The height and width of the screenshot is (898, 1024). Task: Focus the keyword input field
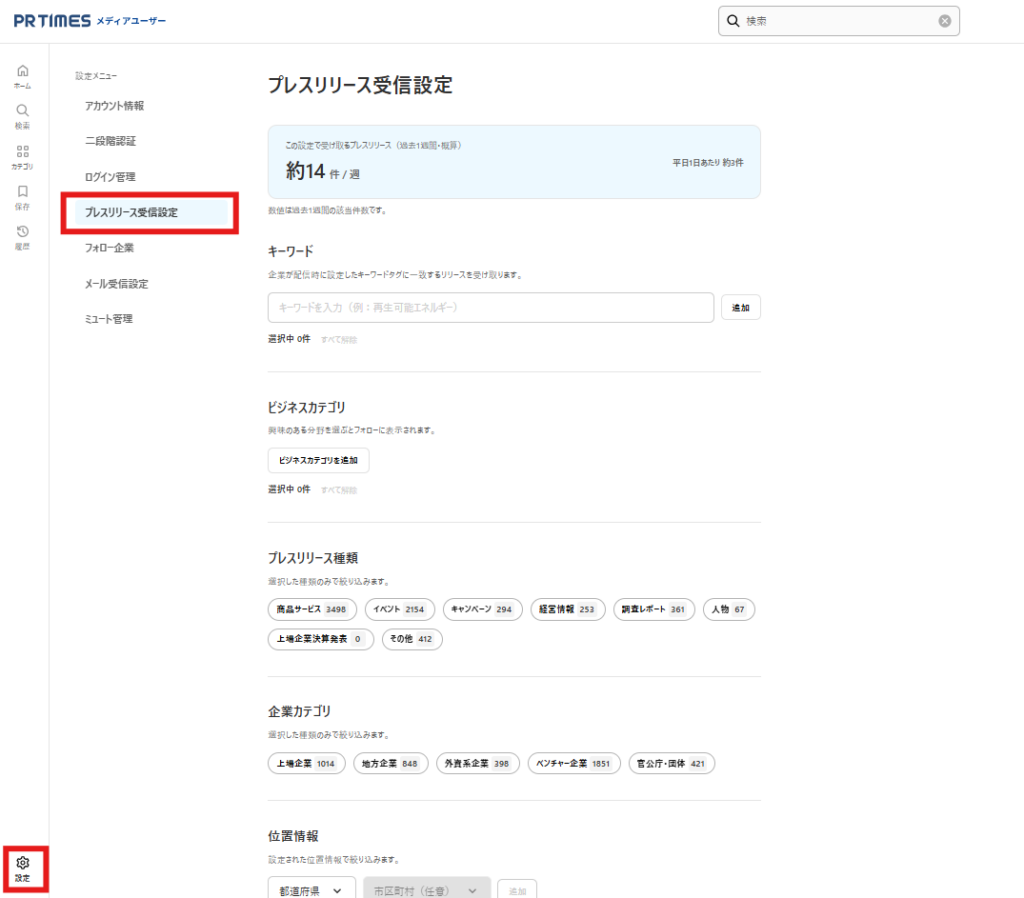tap(490, 308)
